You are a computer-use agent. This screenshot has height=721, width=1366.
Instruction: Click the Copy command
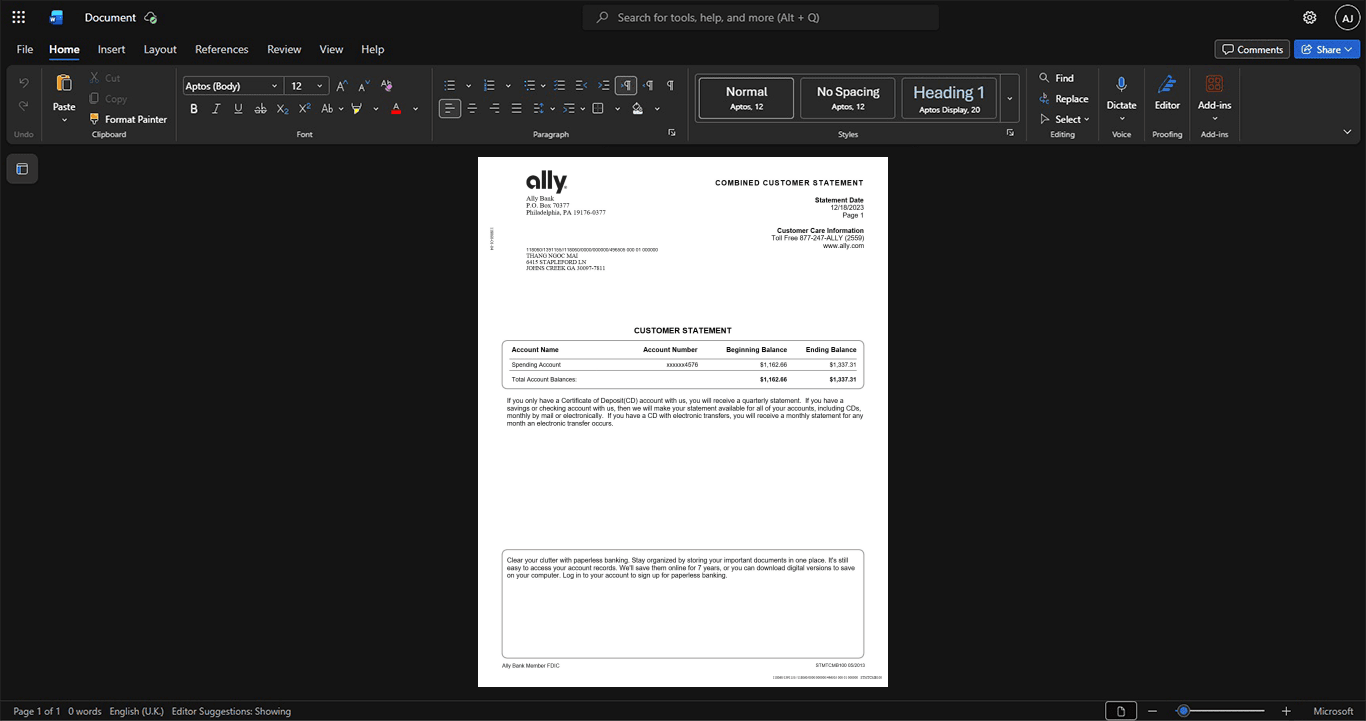108,99
